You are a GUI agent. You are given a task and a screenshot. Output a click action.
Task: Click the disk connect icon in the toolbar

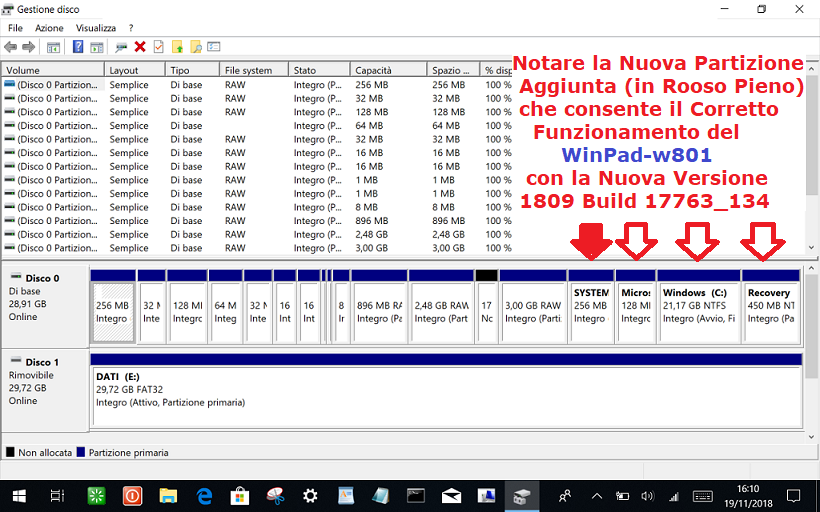121,47
